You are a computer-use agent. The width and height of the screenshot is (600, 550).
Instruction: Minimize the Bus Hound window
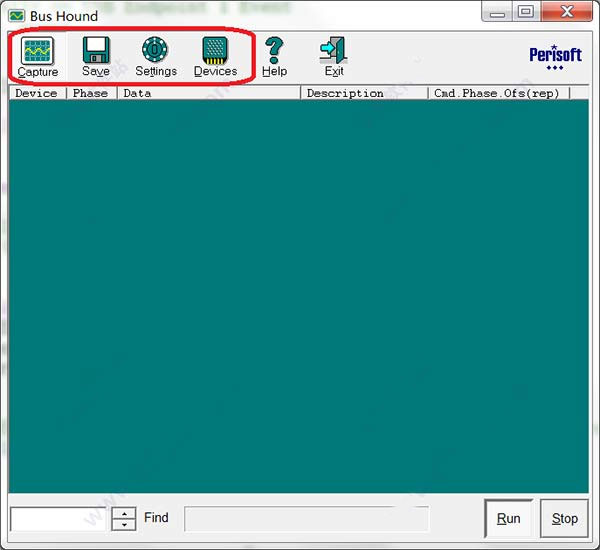click(x=497, y=11)
